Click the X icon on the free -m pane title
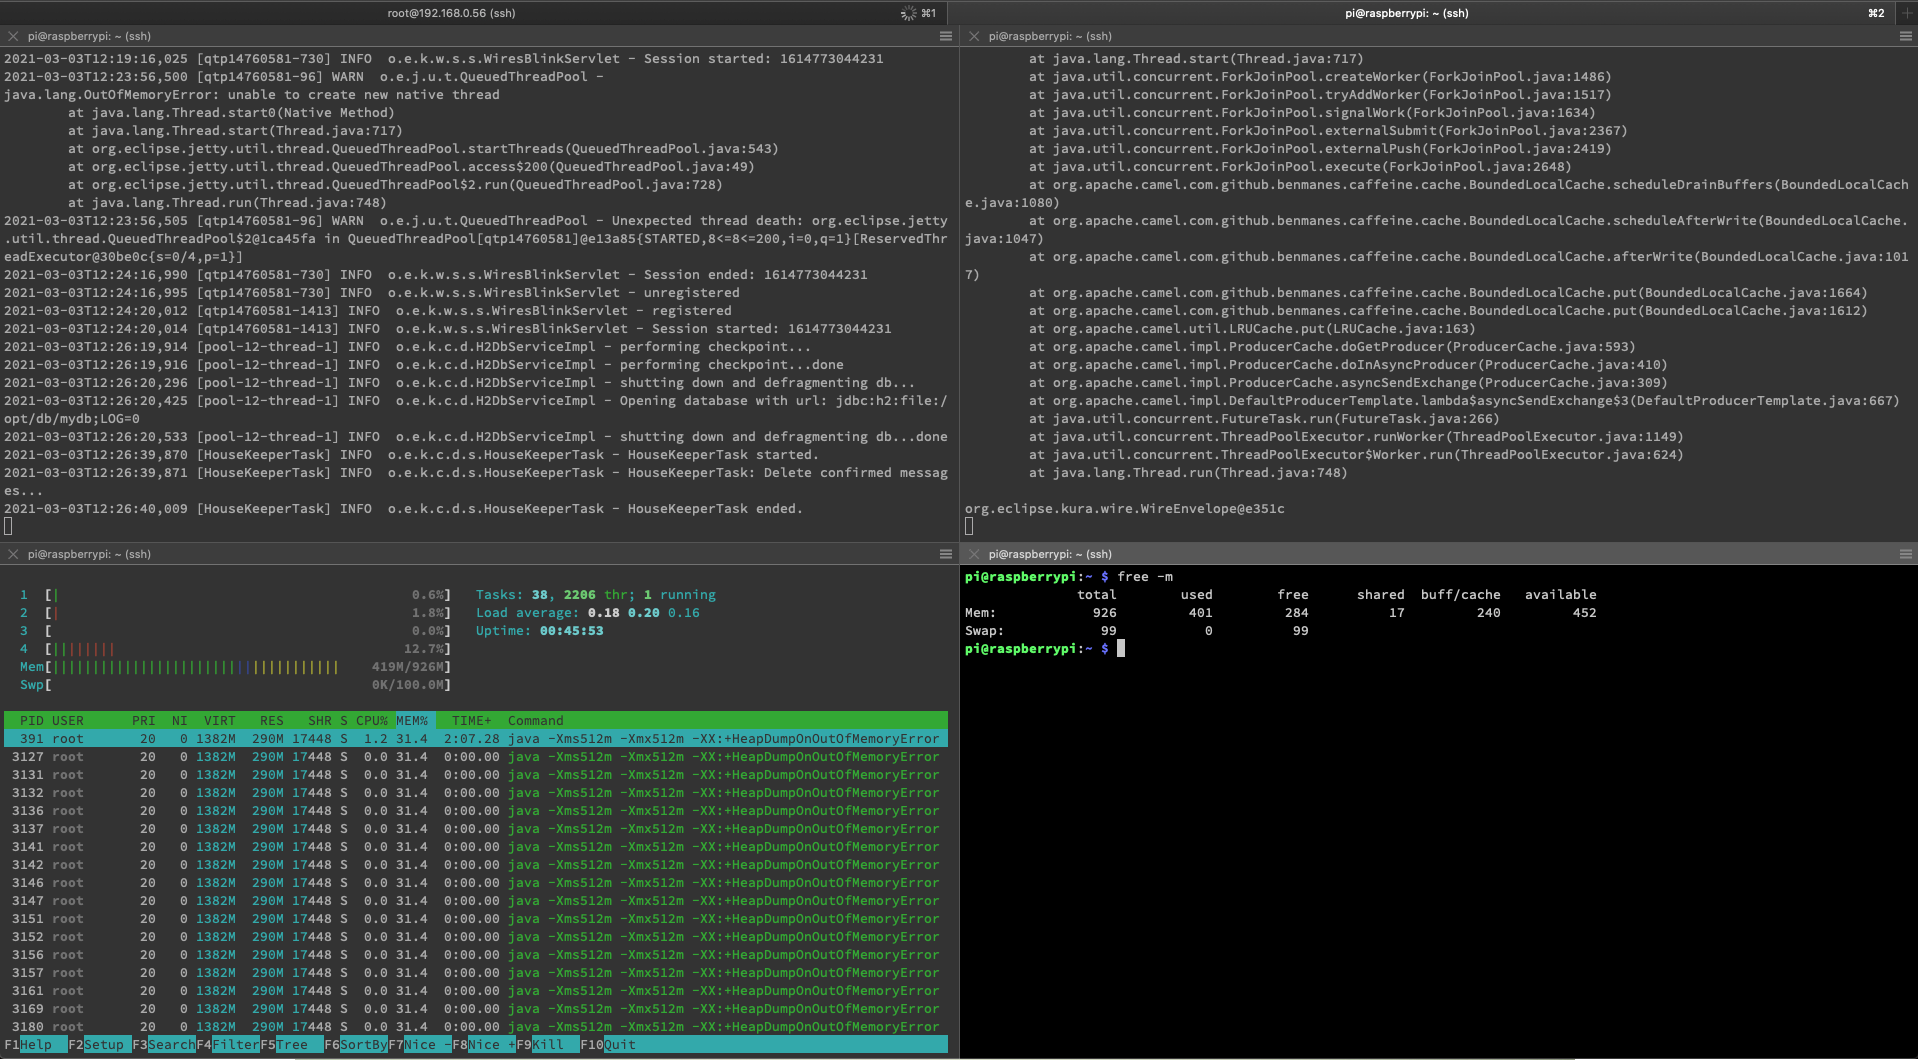This screenshot has width=1918, height=1060. pos(972,553)
